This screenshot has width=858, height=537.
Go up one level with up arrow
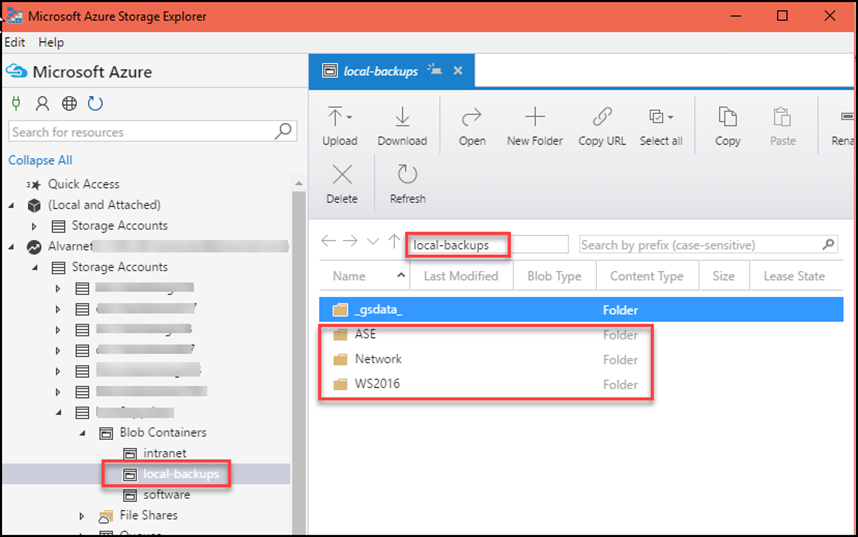click(x=394, y=241)
